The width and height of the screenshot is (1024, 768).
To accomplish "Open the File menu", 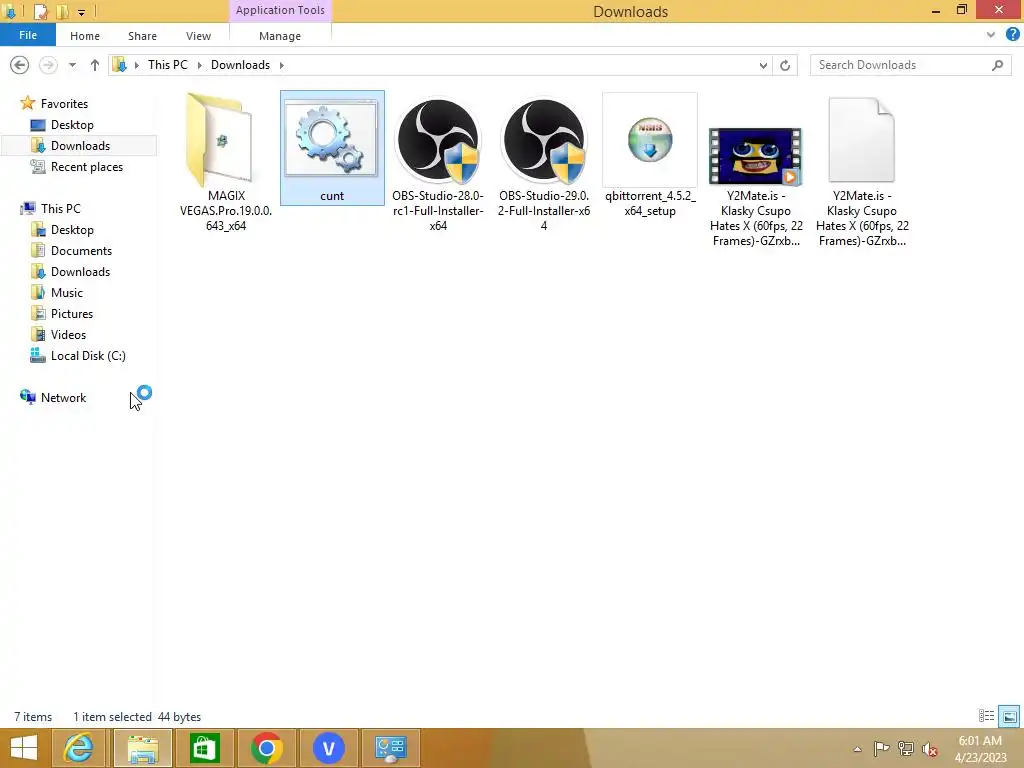I will pyautogui.click(x=27, y=35).
